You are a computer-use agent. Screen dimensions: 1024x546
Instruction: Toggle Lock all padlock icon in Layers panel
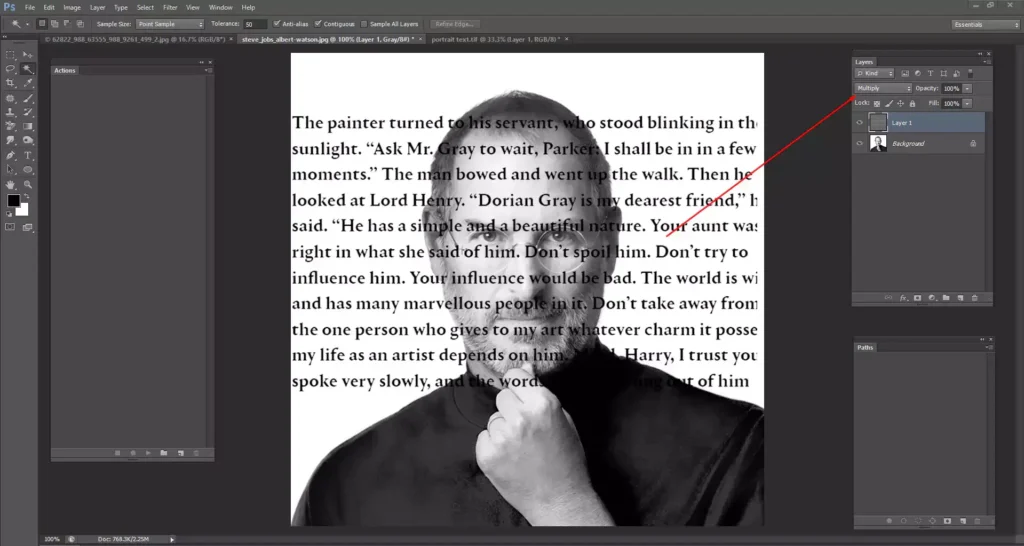pos(912,104)
